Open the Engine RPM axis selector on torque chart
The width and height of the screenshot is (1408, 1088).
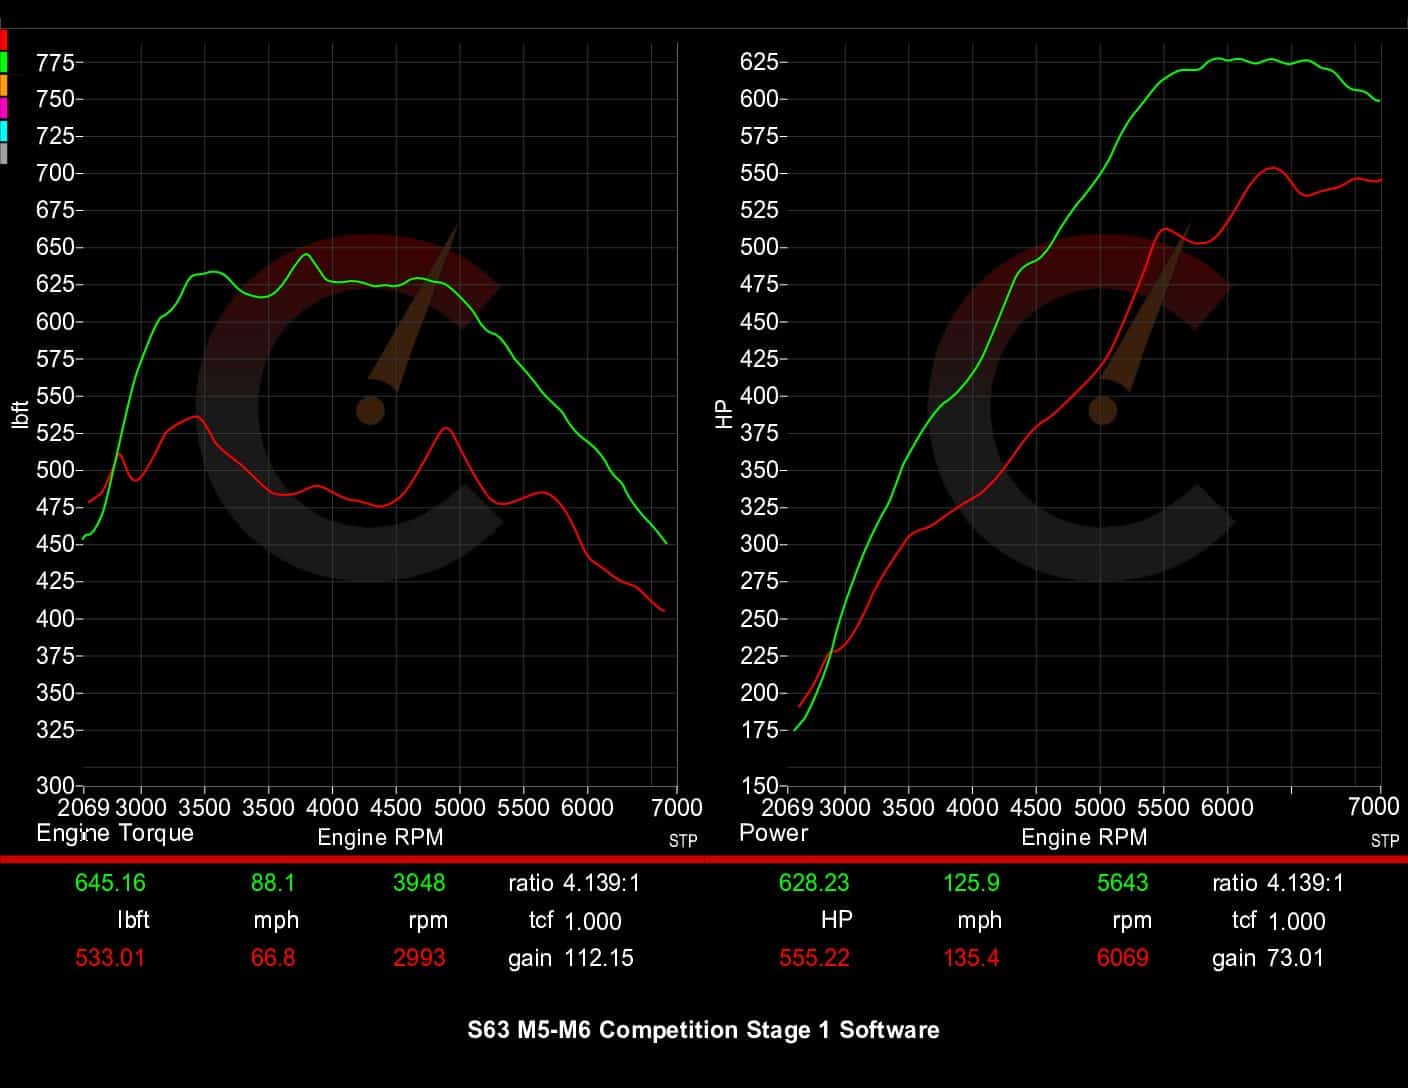(381, 837)
